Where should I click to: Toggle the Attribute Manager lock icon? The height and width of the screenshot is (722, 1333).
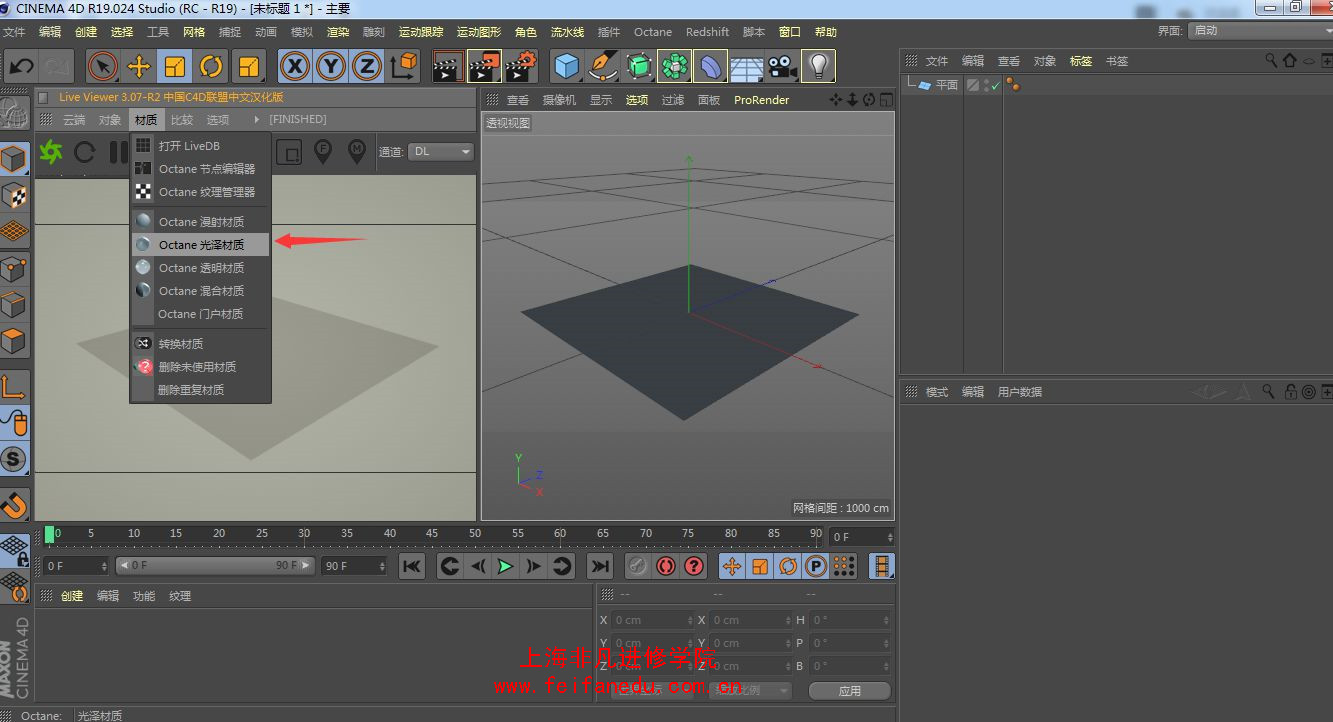(x=1291, y=392)
